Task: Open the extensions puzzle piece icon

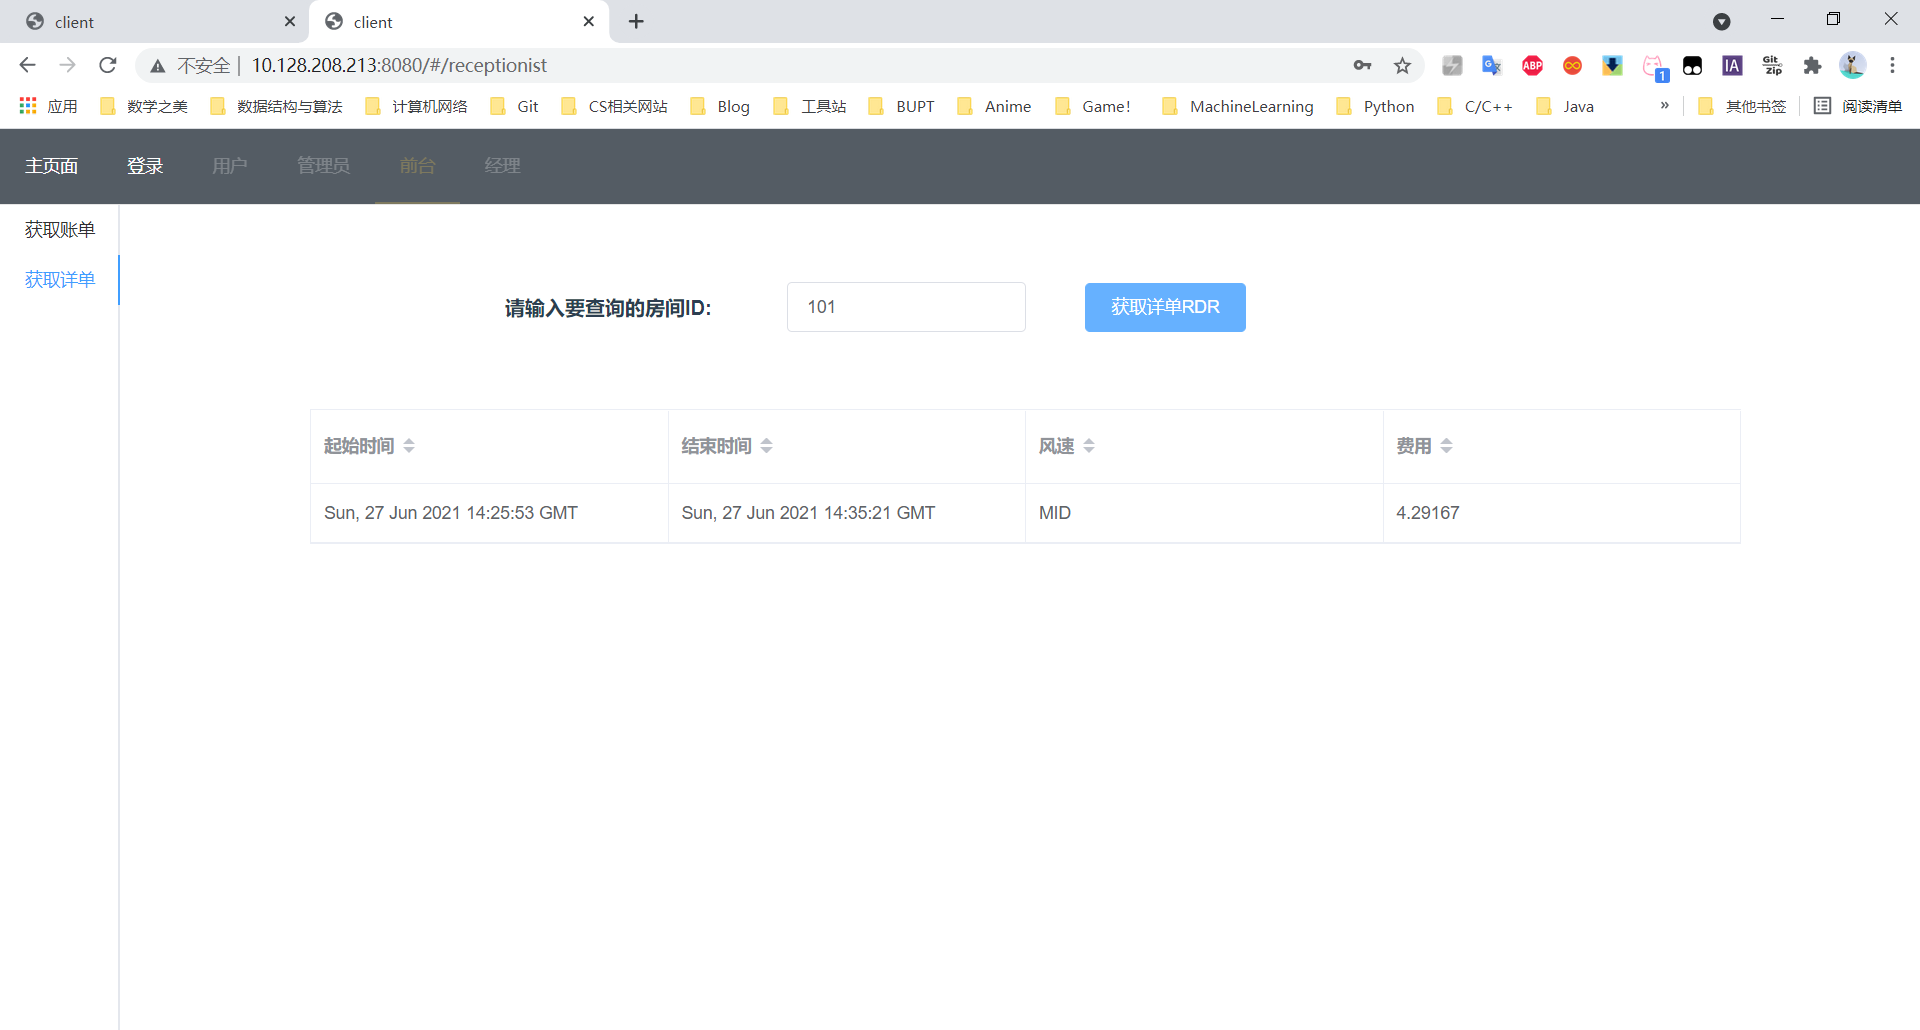Action: (x=1813, y=65)
